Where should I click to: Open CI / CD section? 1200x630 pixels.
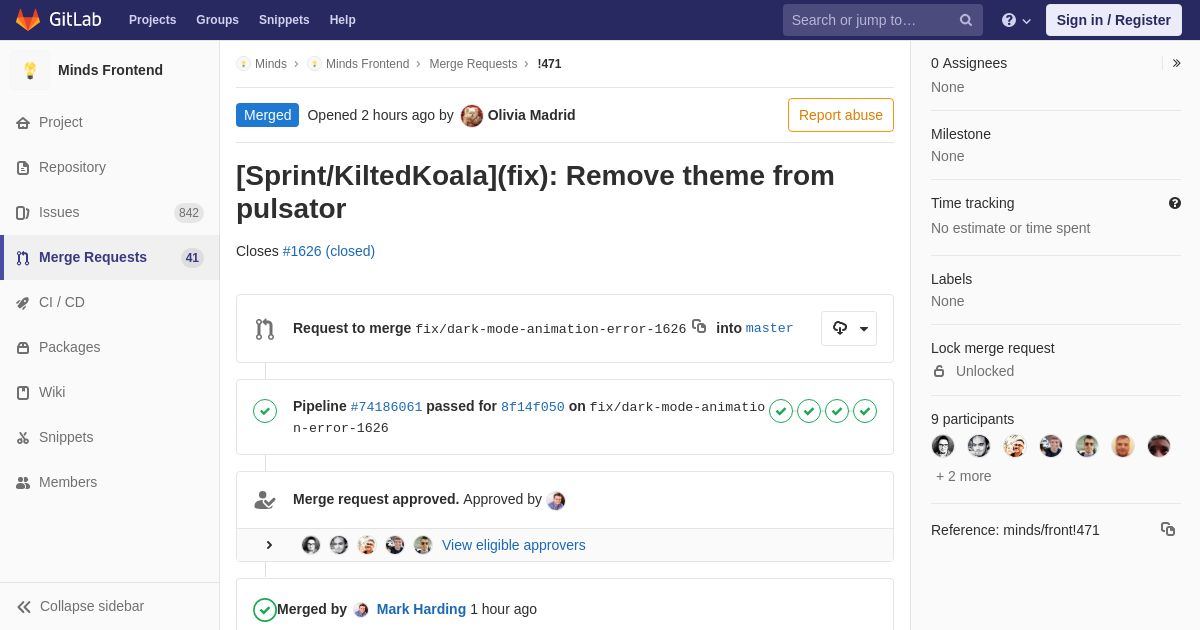point(109,302)
